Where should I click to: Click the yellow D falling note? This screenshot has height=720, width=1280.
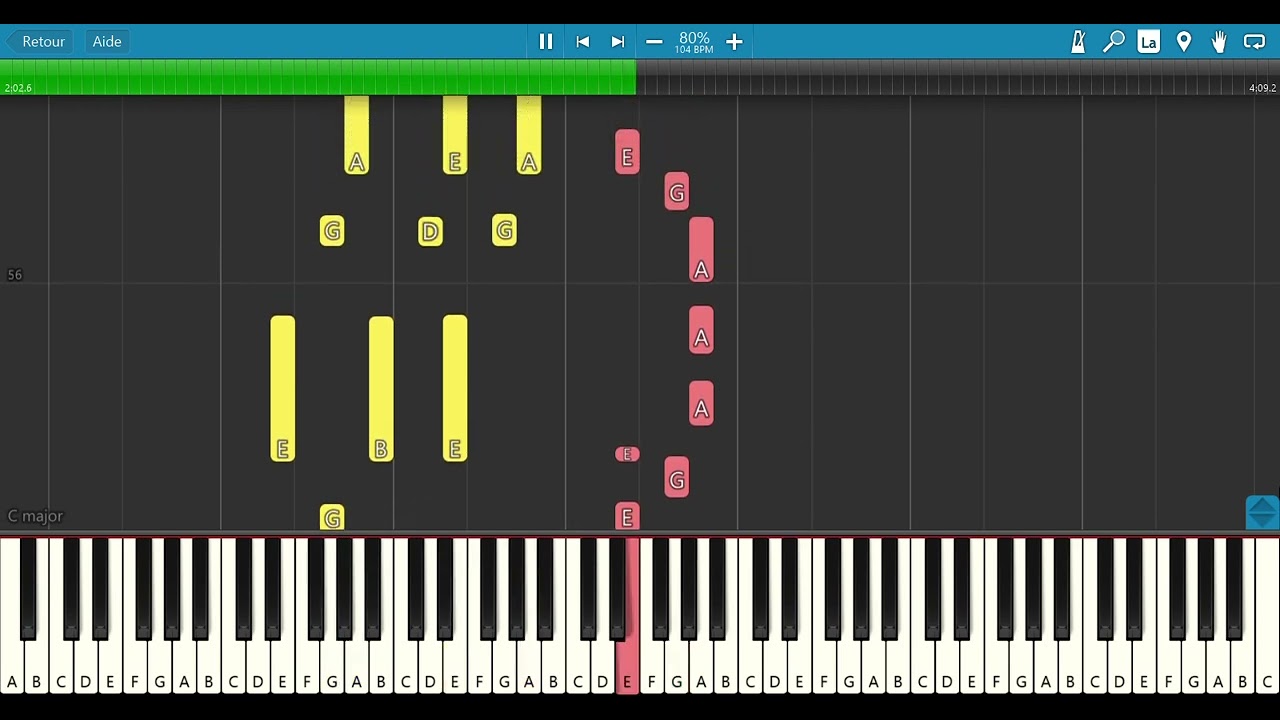(430, 232)
